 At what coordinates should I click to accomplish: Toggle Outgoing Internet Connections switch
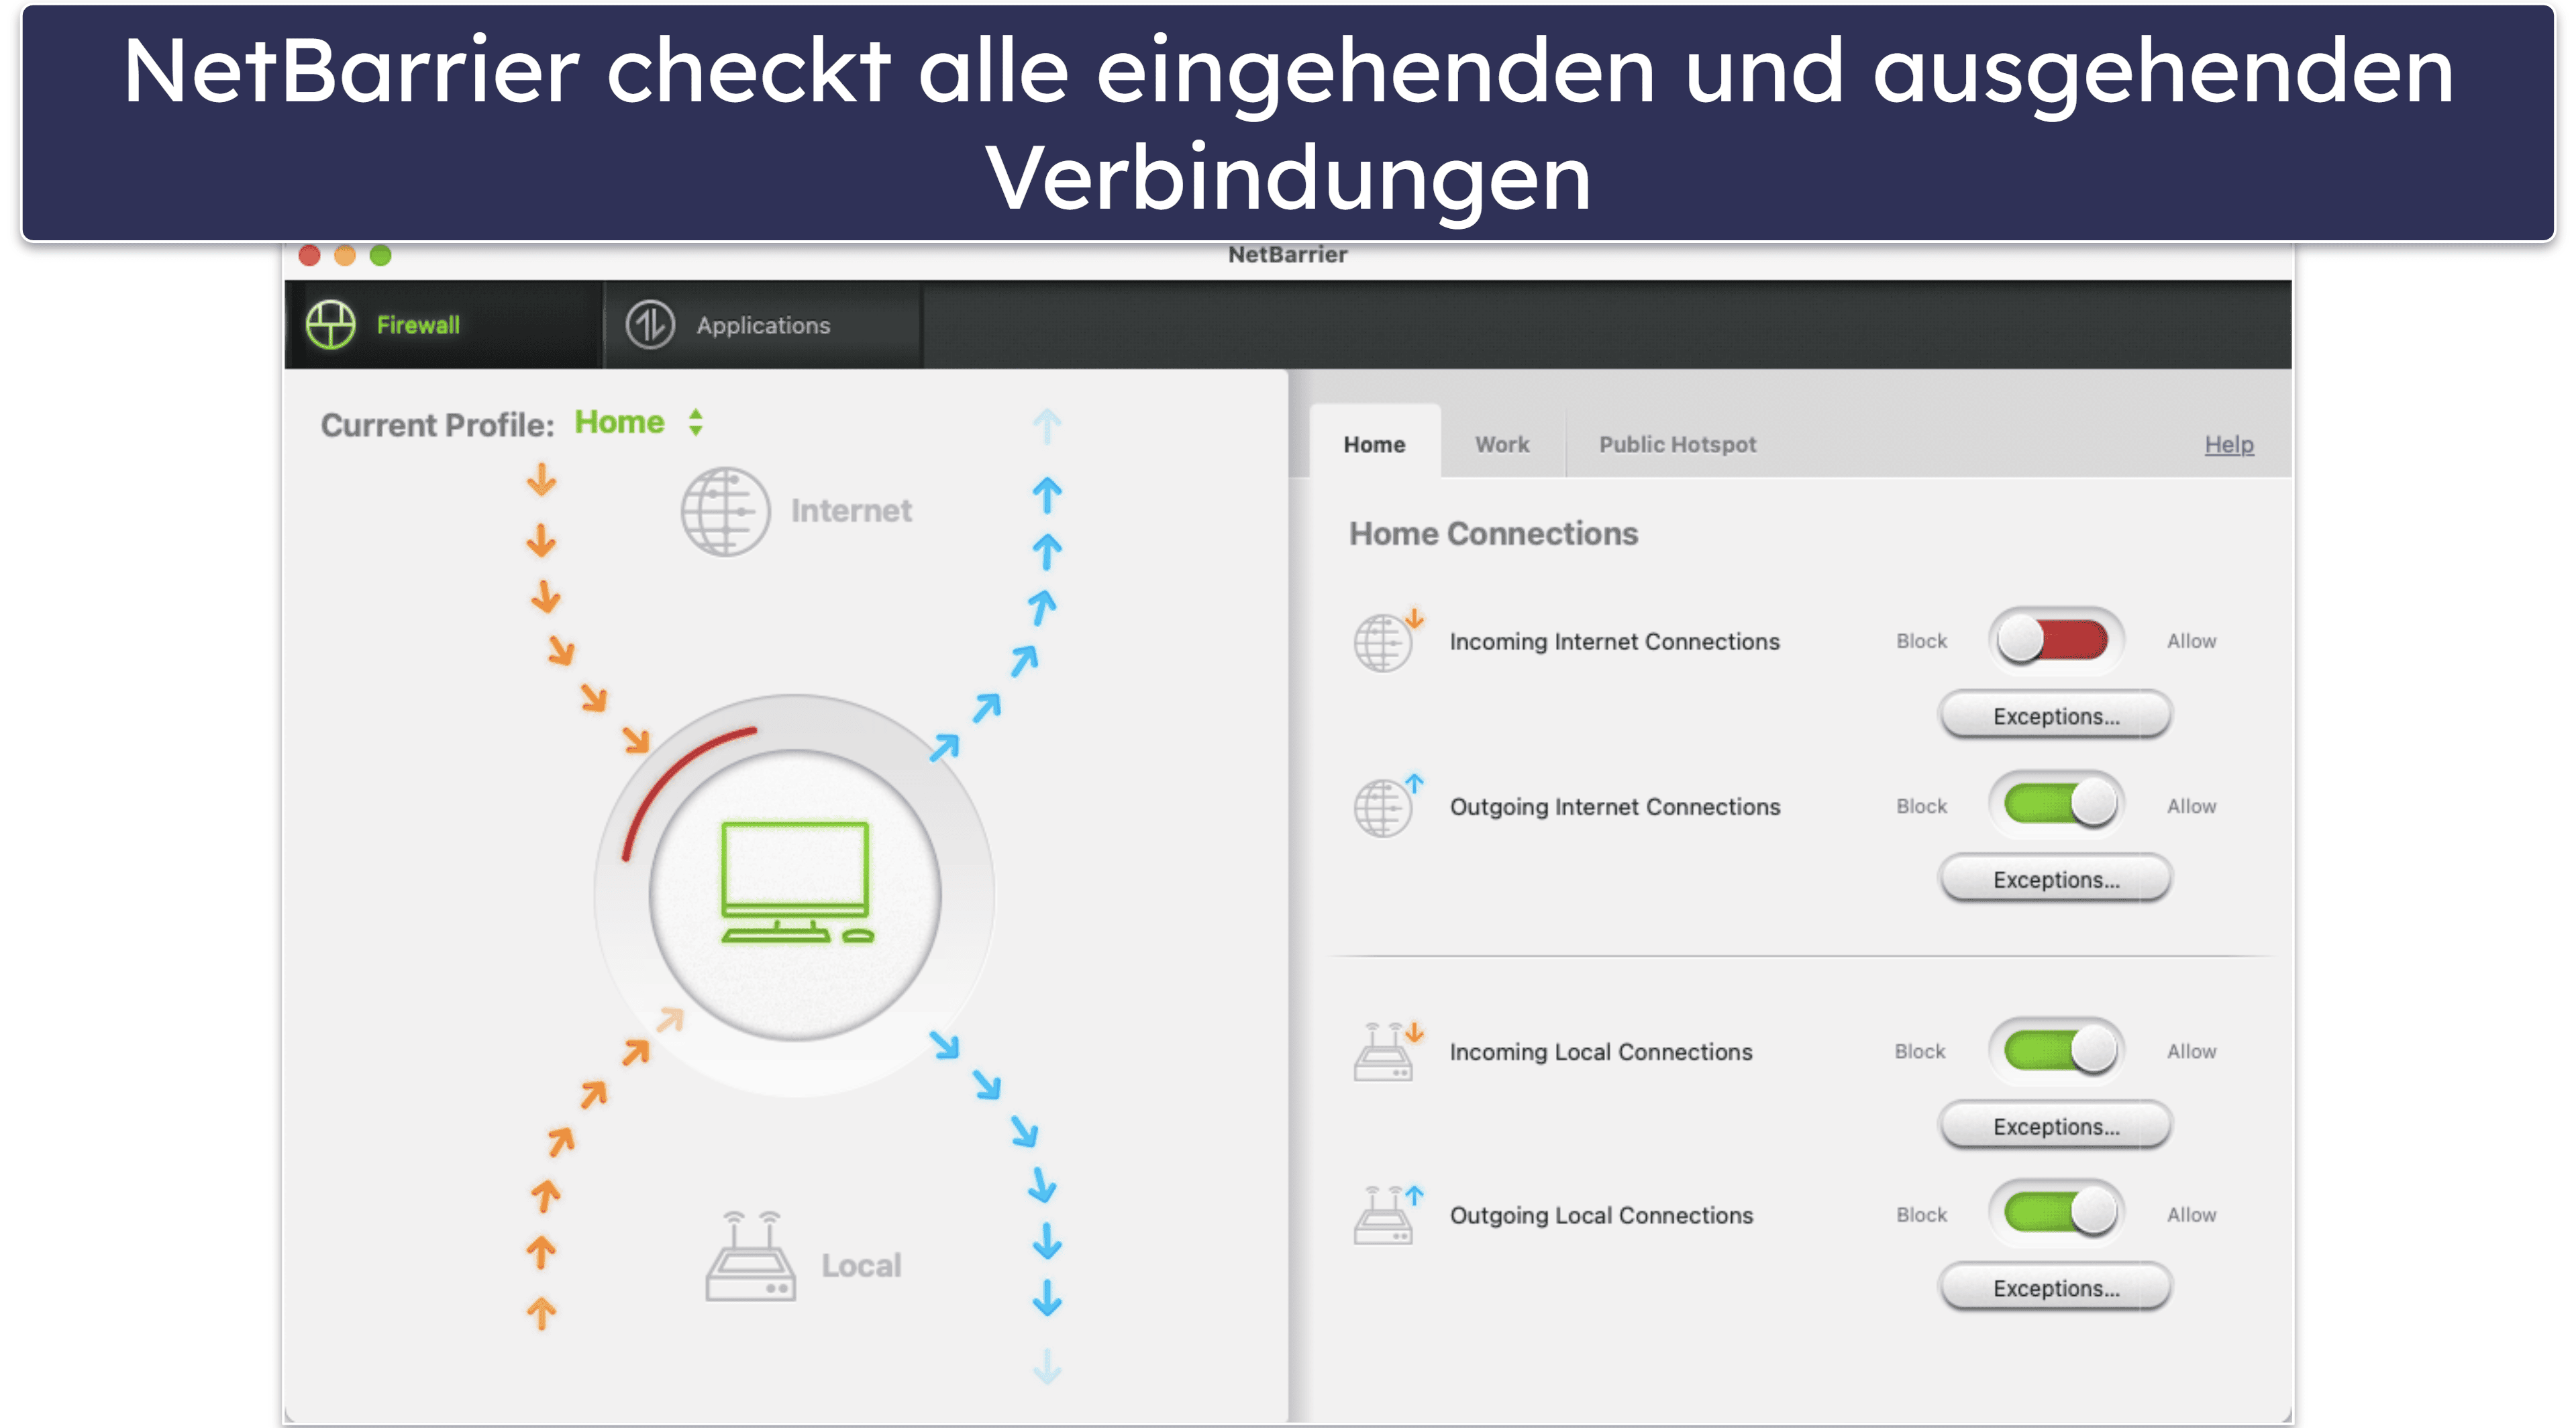click(2057, 803)
